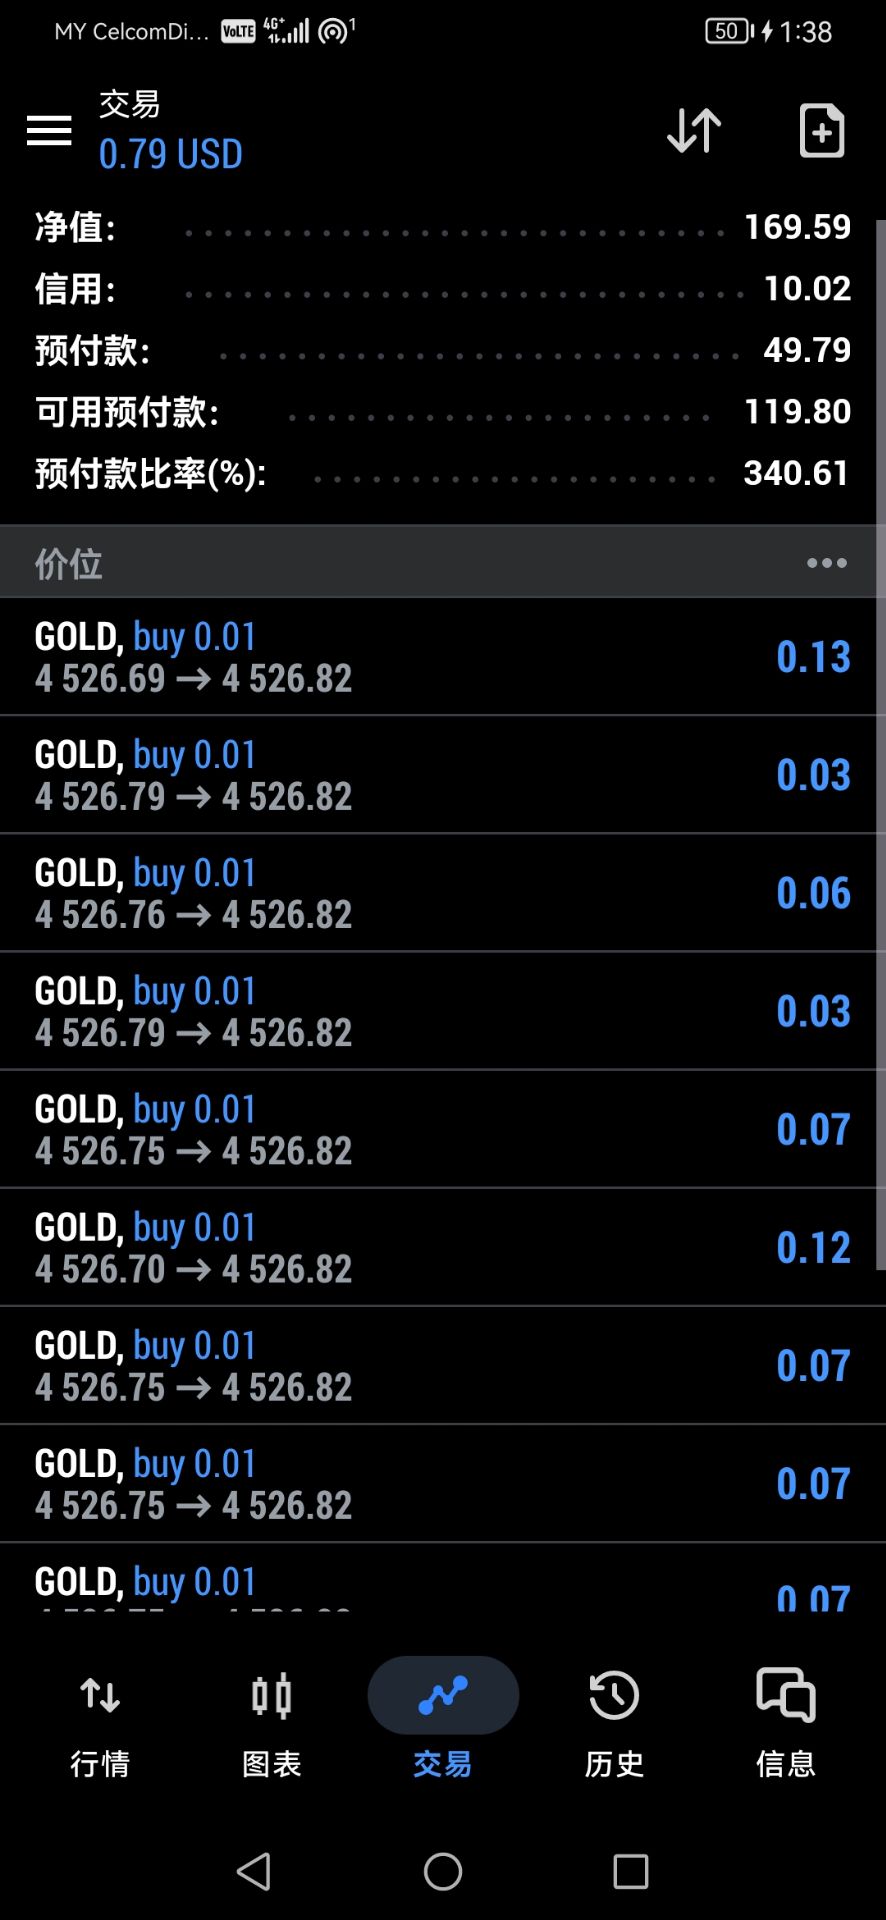This screenshot has width=886, height=1920.
Task: Tap the 0.13 profit value
Action: (813, 657)
